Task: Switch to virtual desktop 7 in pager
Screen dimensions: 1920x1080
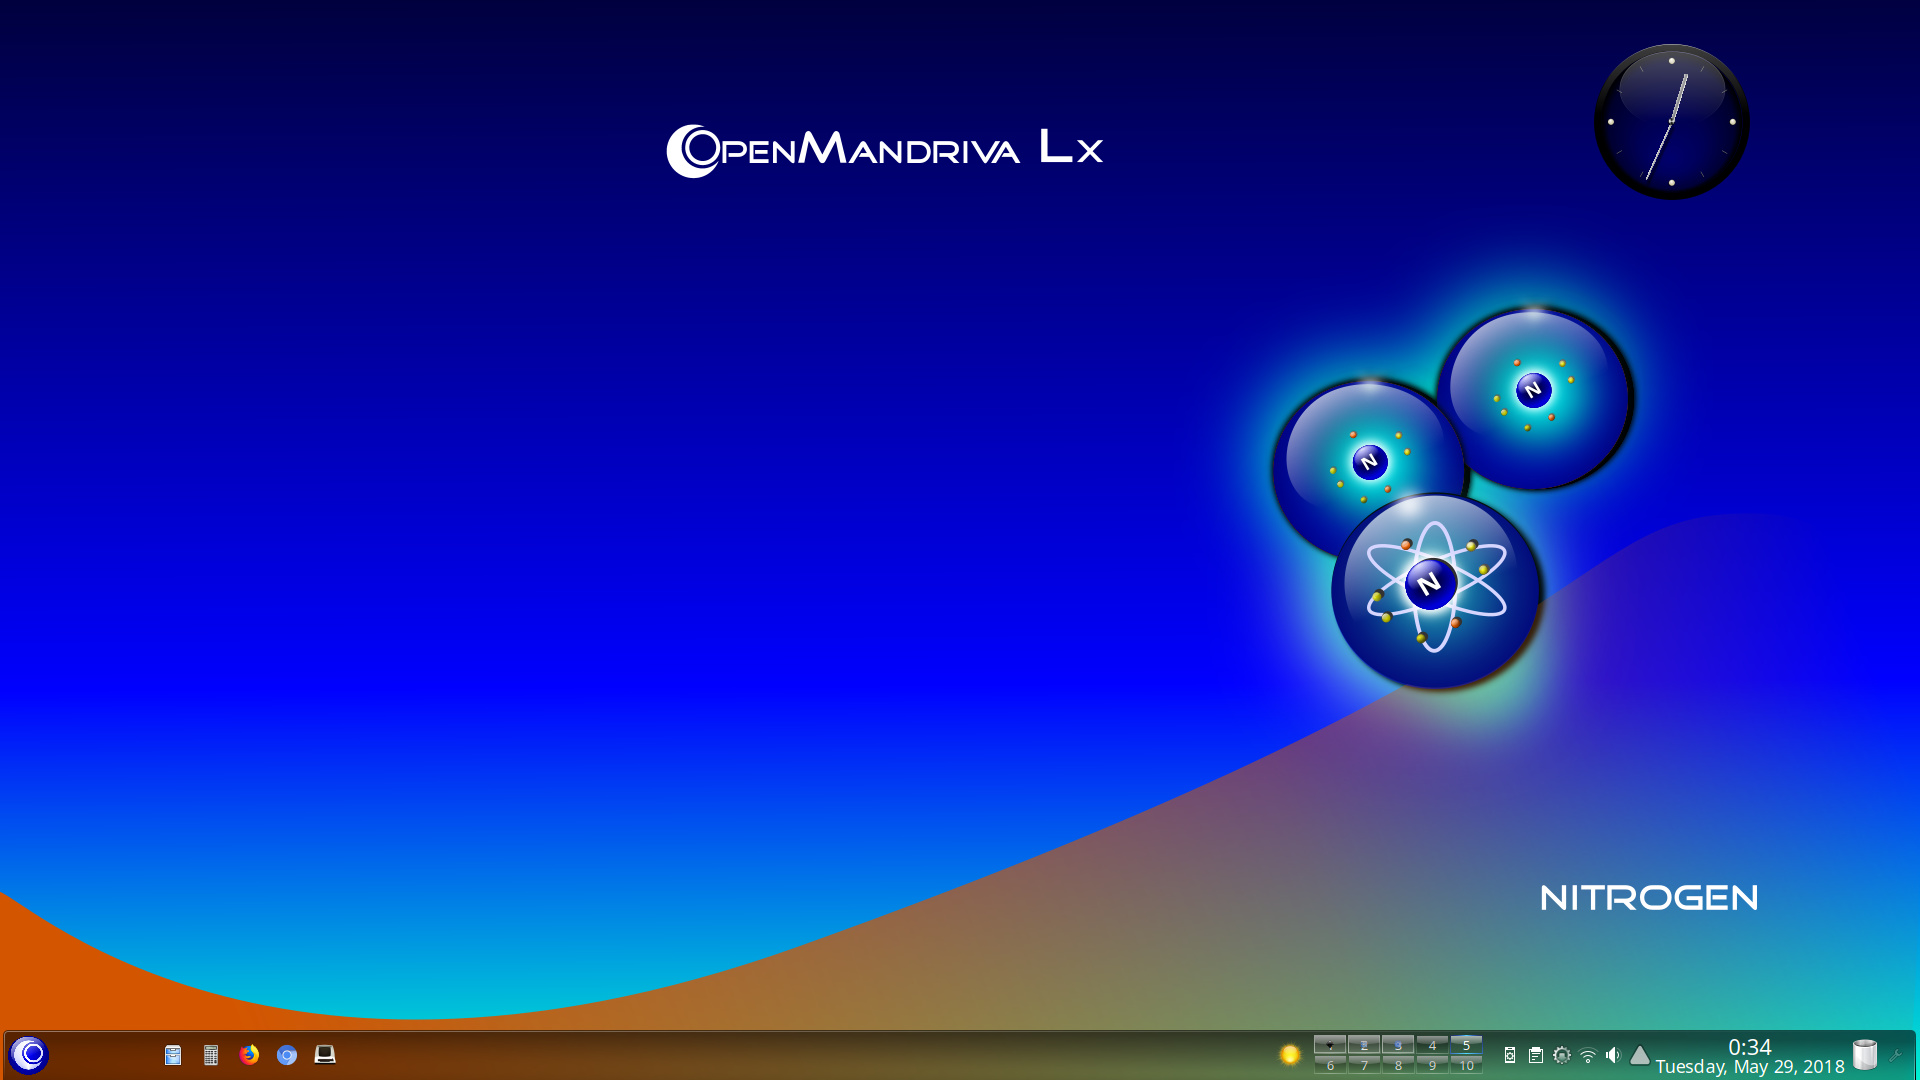Action: (1364, 1065)
